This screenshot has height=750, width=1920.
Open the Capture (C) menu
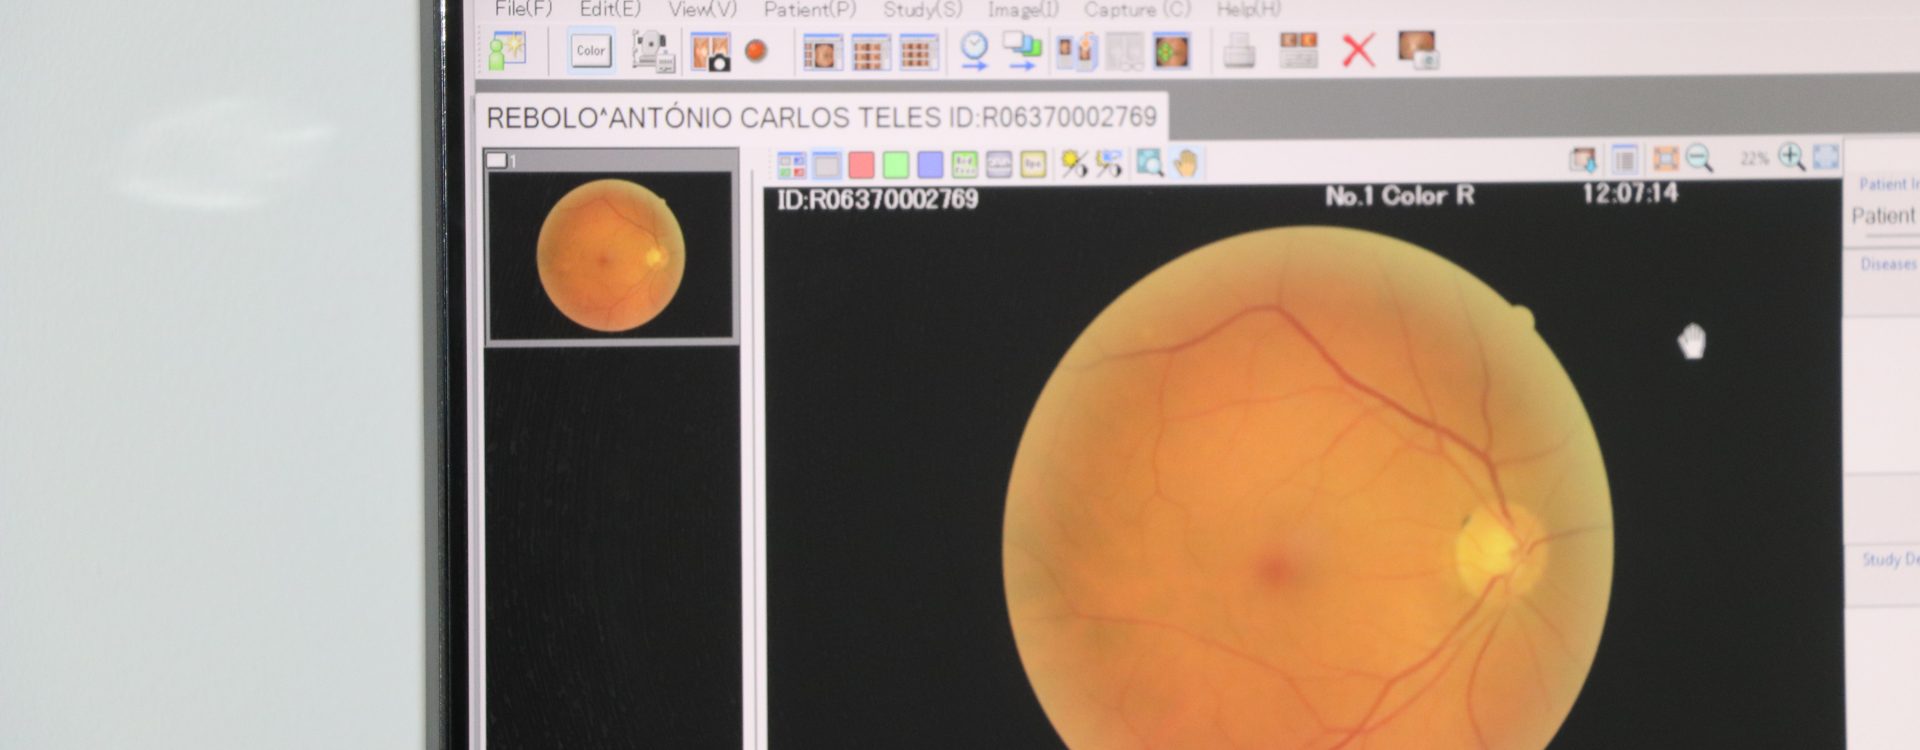(x=1137, y=9)
